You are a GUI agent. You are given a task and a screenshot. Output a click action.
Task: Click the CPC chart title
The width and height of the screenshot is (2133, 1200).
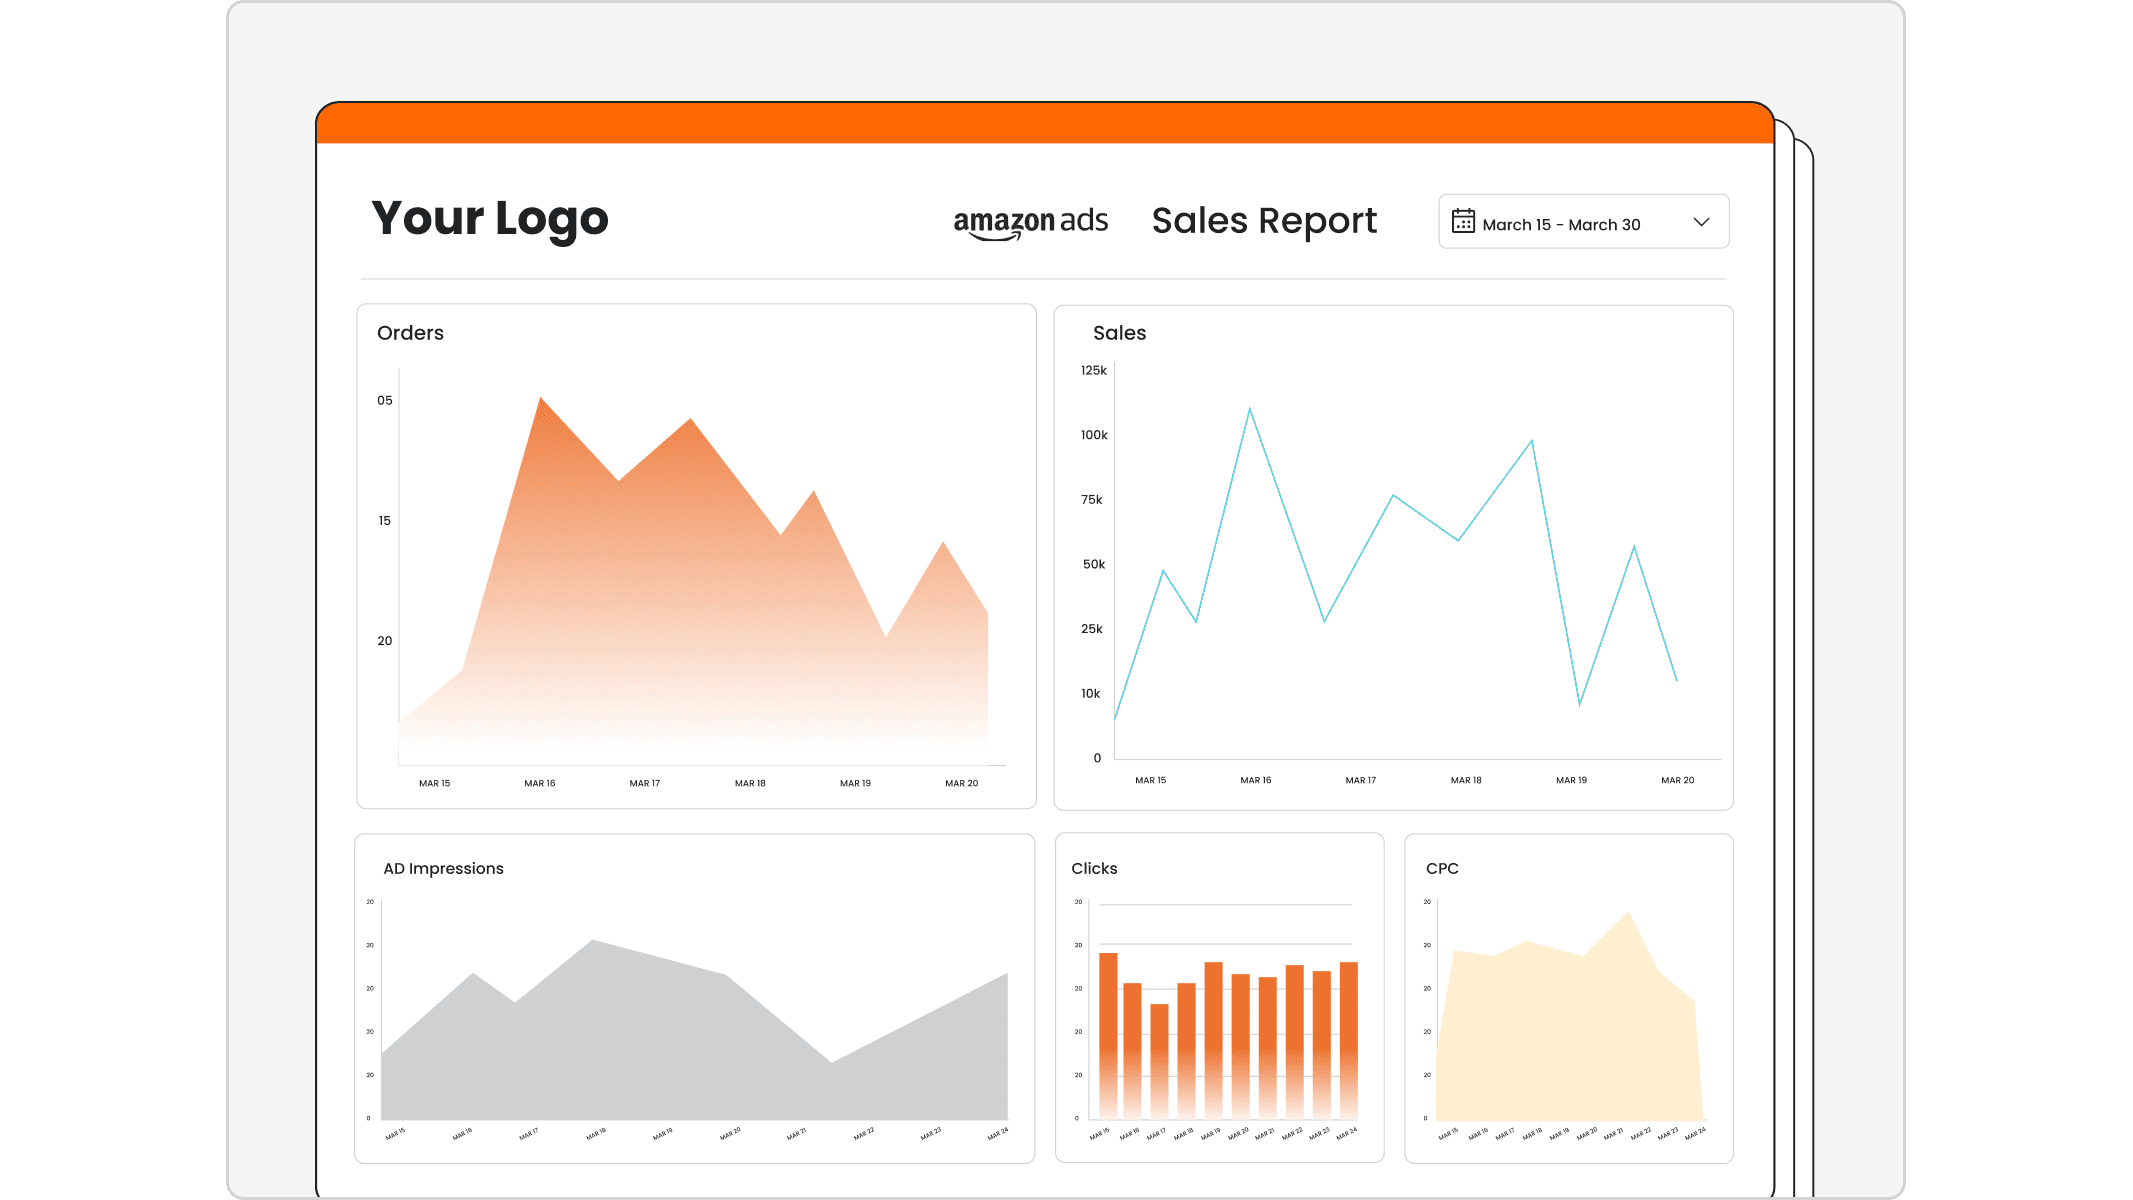click(1442, 868)
